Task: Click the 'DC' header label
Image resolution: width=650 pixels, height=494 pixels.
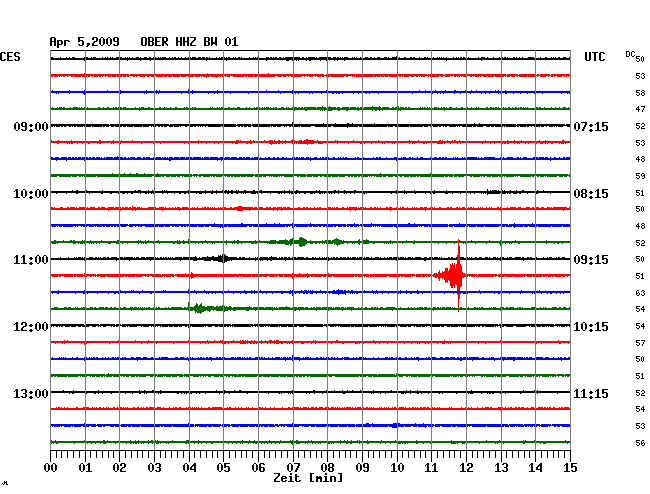Action: (x=630, y=54)
